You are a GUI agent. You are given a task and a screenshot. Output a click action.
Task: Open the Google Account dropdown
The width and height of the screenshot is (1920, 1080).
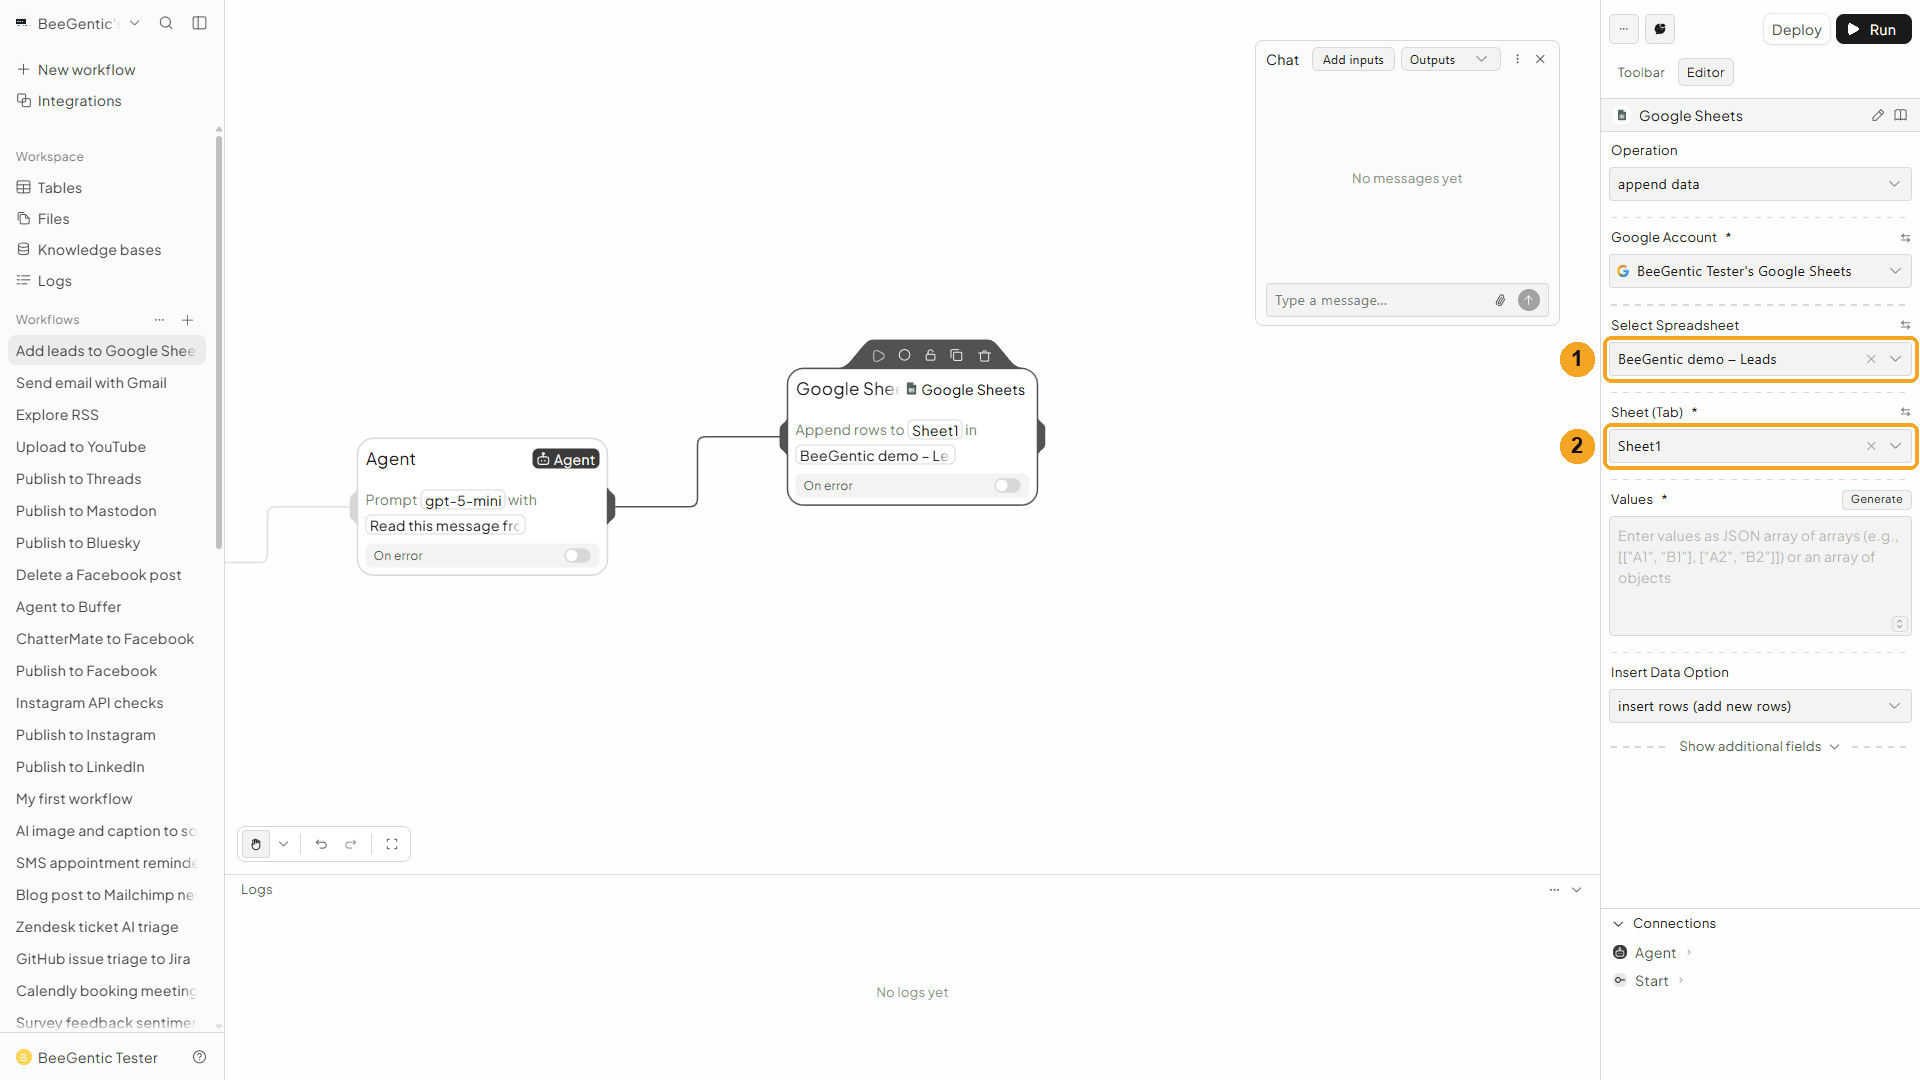click(1760, 271)
